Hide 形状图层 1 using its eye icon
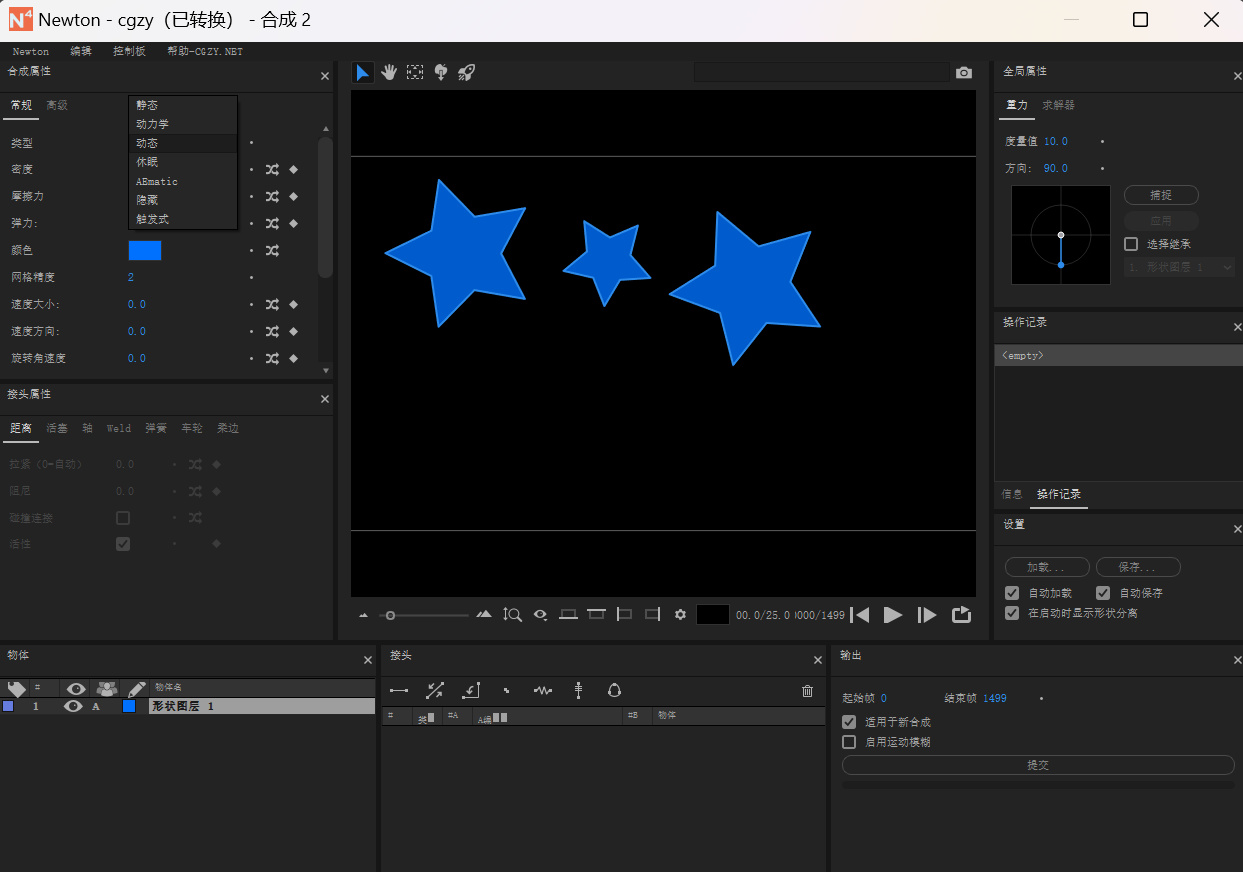The width and height of the screenshot is (1243, 872). pos(73,706)
